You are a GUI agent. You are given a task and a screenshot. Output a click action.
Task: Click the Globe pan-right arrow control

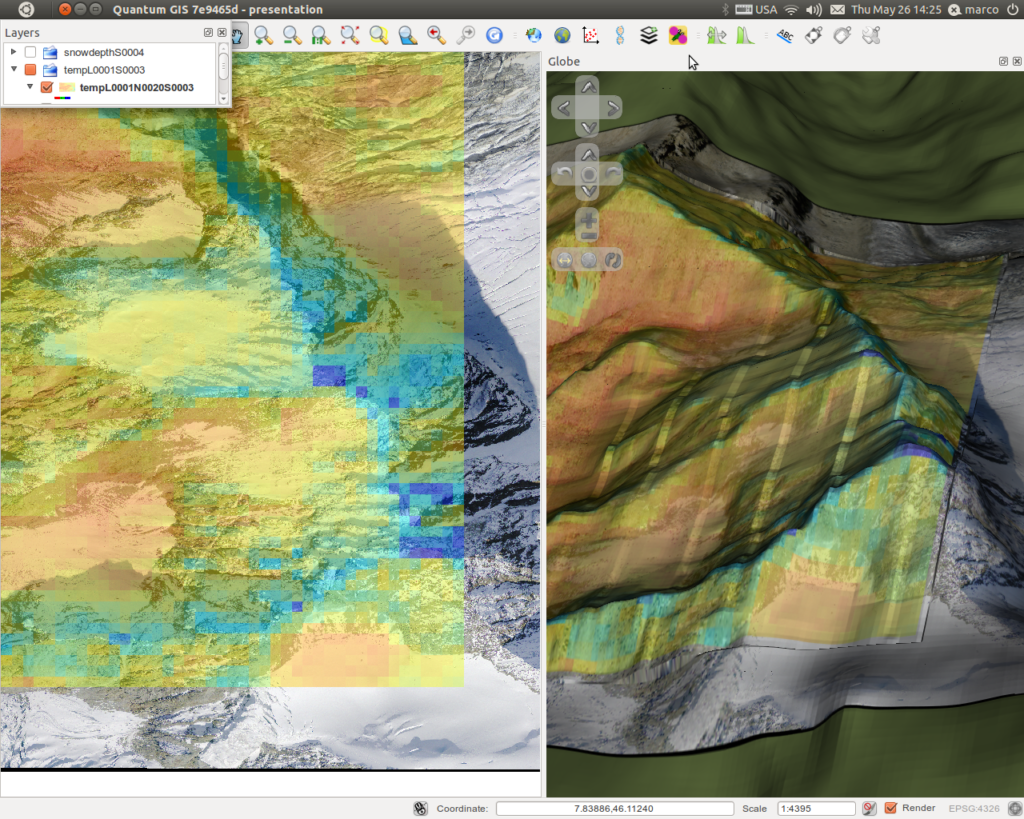612,108
